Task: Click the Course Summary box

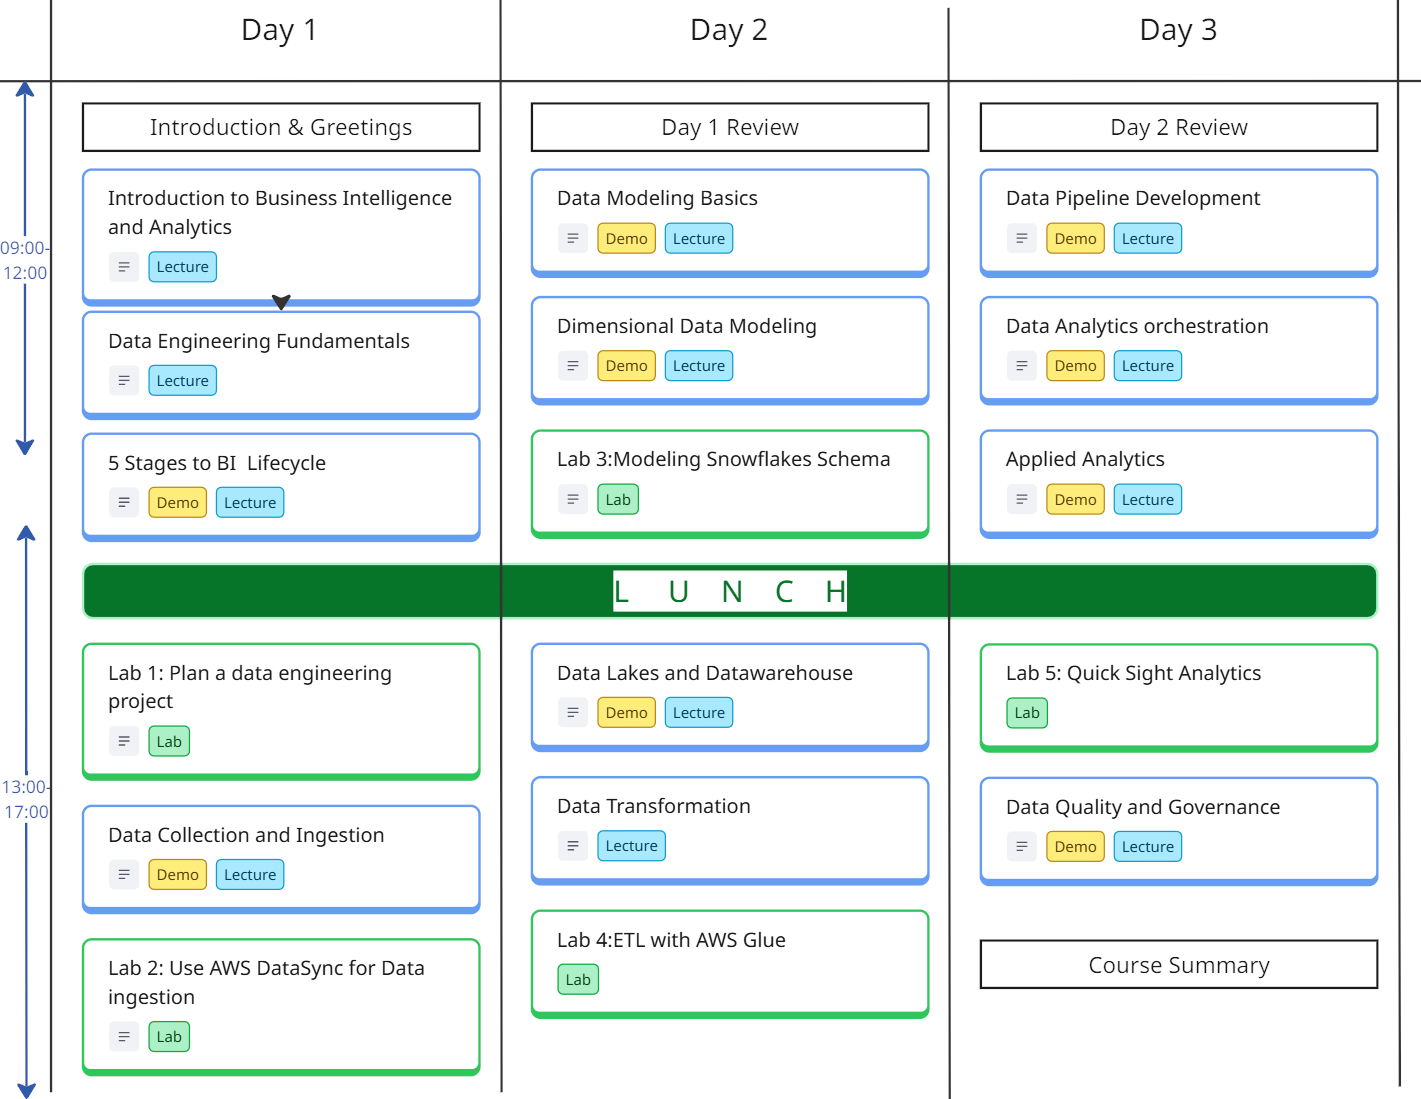Action: 1178,965
